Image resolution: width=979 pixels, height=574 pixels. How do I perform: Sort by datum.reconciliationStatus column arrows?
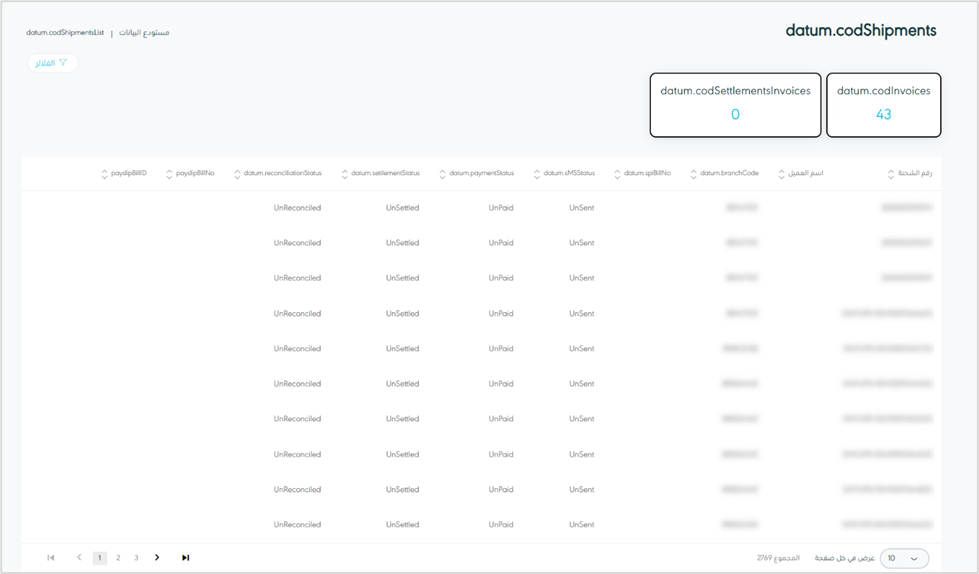(x=237, y=174)
